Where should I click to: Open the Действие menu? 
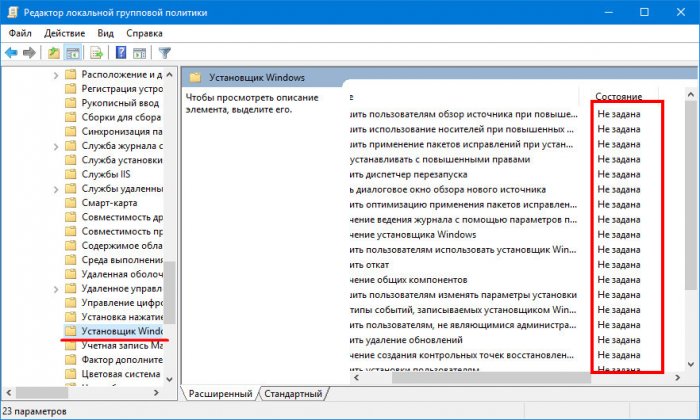coord(64,33)
